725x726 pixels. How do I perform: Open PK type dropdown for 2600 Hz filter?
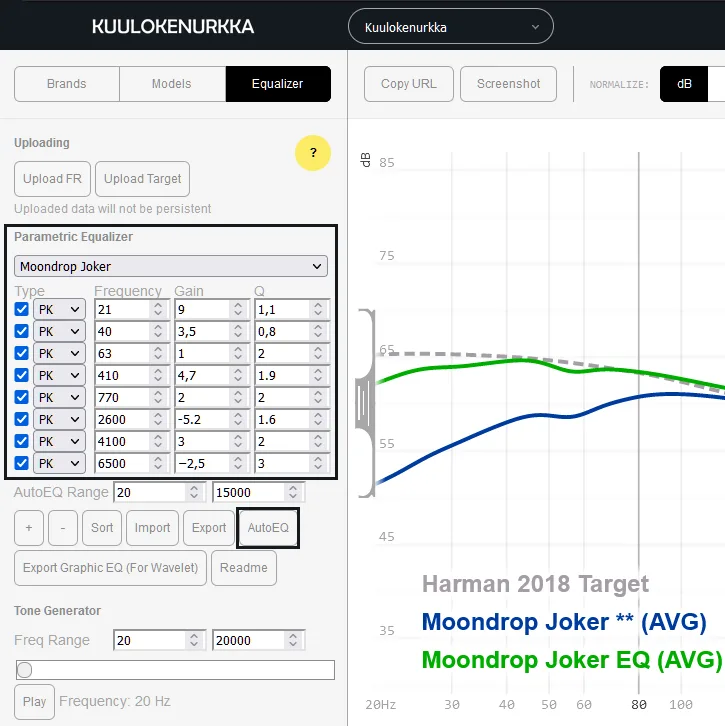(x=59, y=419)
